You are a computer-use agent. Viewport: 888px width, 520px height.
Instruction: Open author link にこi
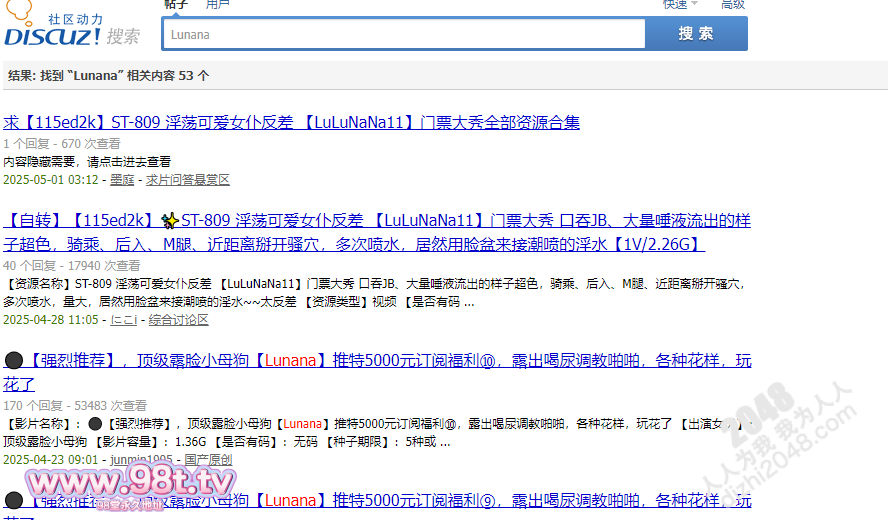tap(123, 320)
